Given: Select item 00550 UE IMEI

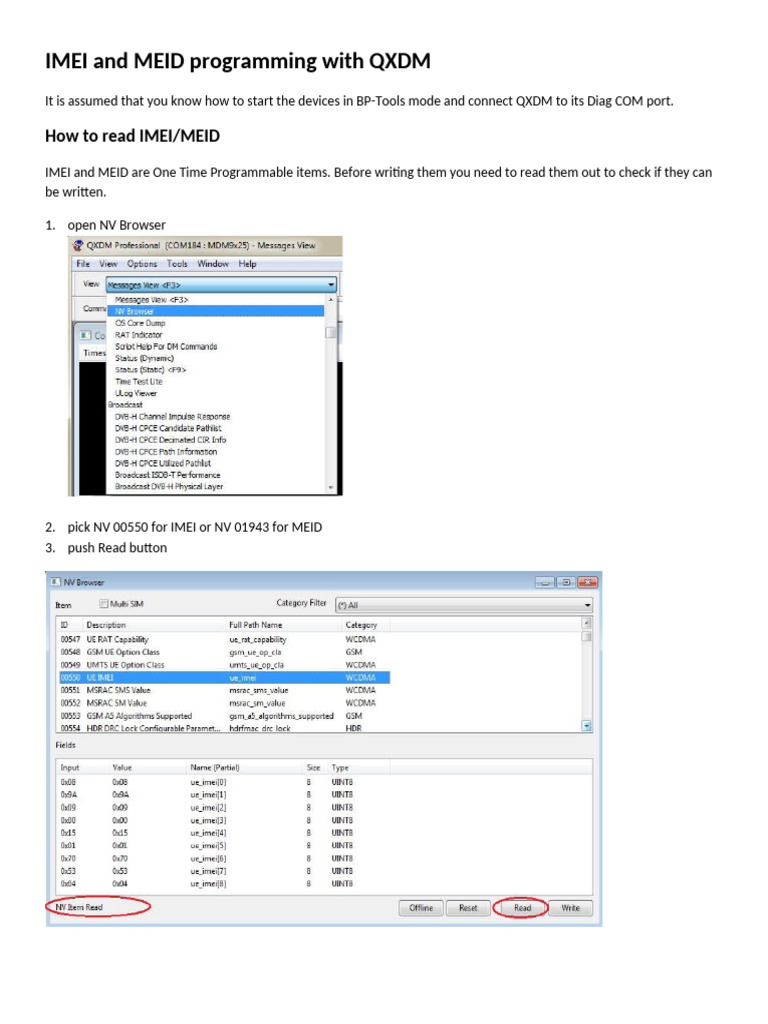Looking at the screenshot, I should (224, 677).
